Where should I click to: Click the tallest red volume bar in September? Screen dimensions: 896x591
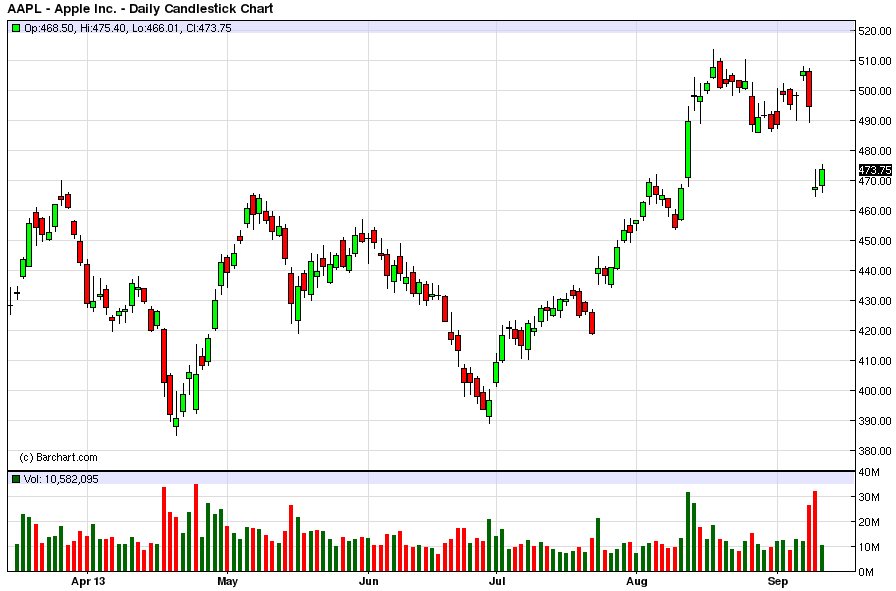coord(815,531)
